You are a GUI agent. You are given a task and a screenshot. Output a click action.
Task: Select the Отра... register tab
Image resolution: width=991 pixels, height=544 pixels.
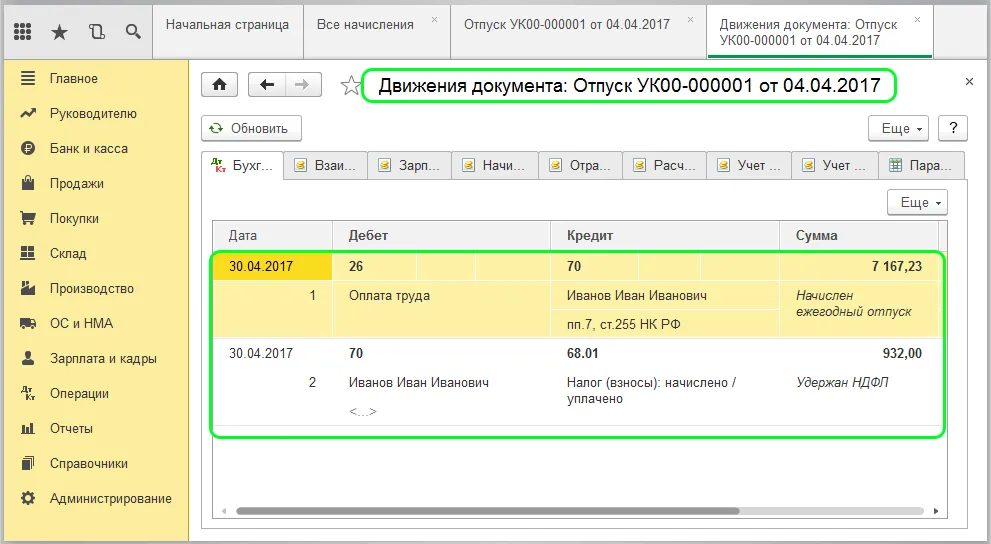click(580, 166)
